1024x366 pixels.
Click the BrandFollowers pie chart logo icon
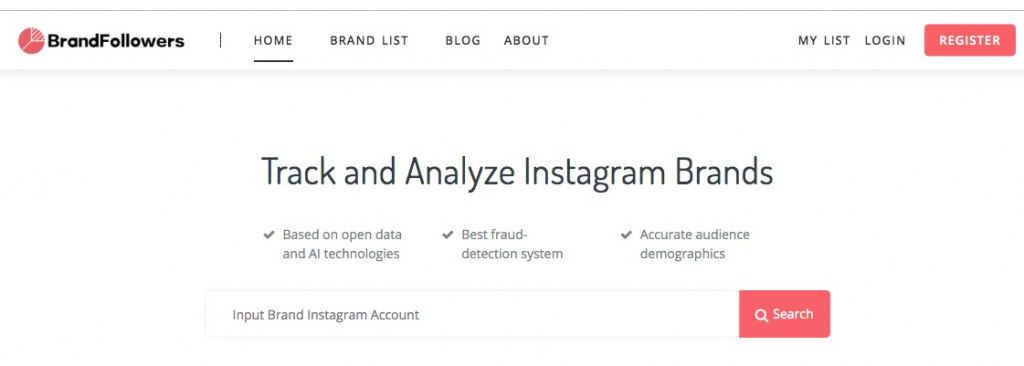click(31, 41)
